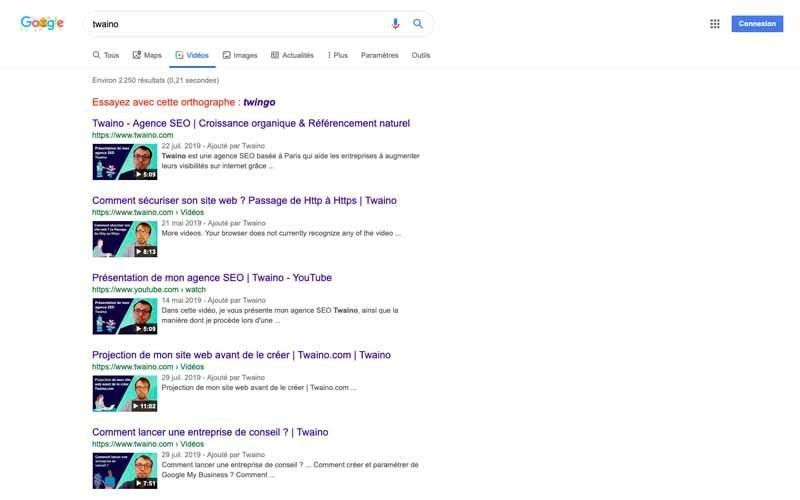
Task: Open result Twaino - Agence SEO Croissance organique
Action: (251, 123)
